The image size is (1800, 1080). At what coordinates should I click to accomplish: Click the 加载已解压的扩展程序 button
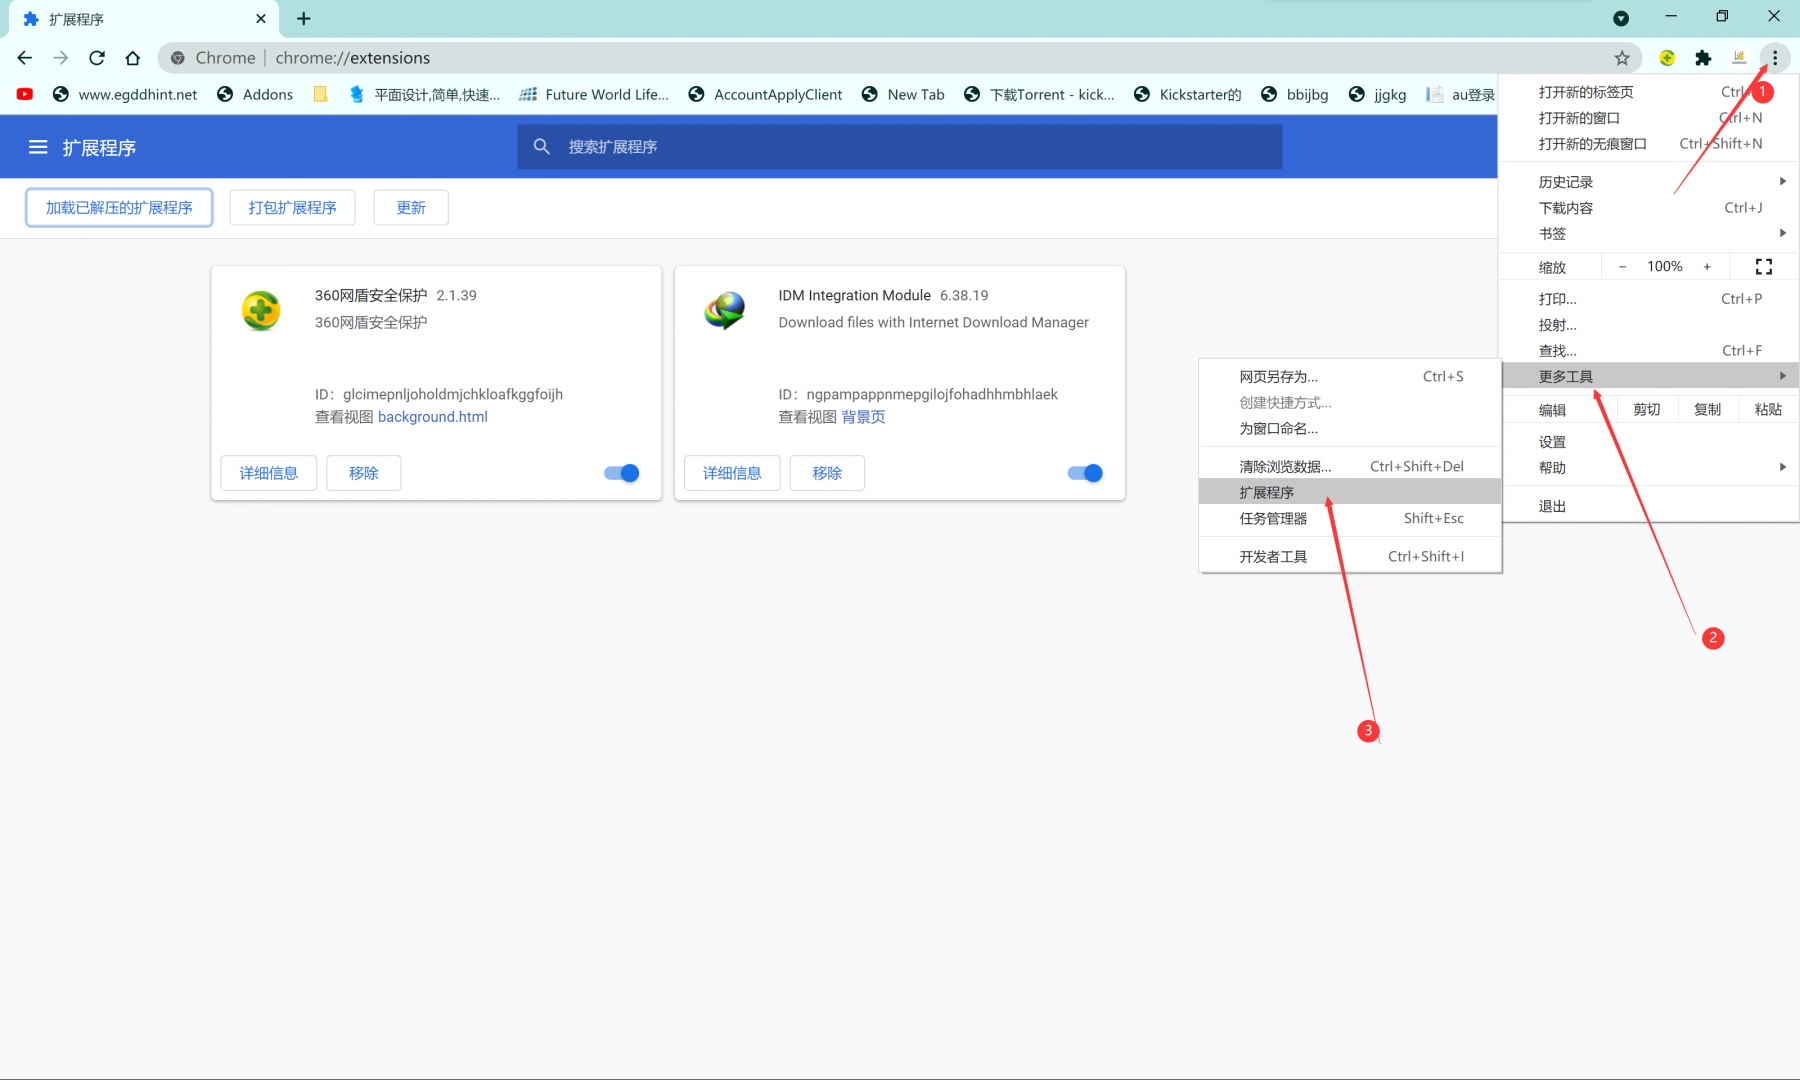[x=119, y=207]
